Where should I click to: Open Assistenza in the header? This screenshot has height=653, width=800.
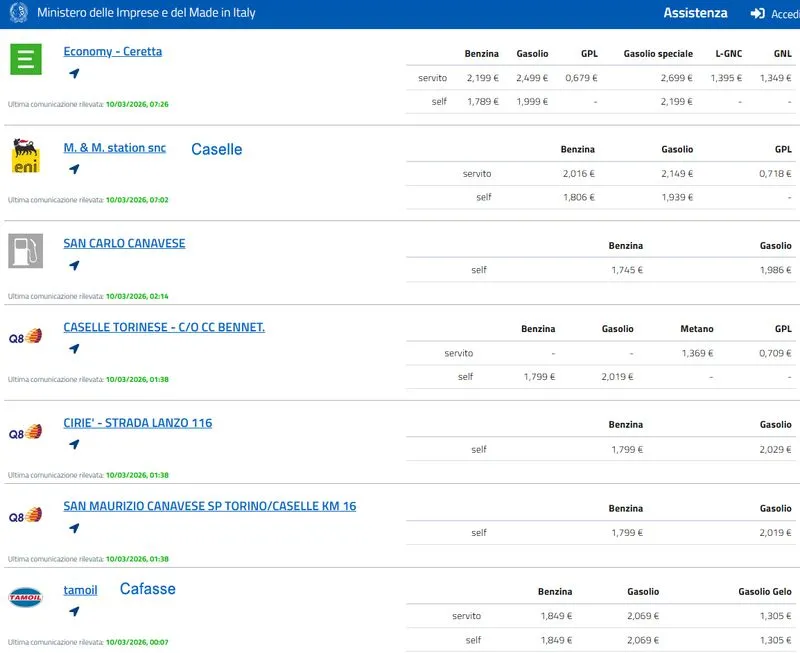pos(695,14)
